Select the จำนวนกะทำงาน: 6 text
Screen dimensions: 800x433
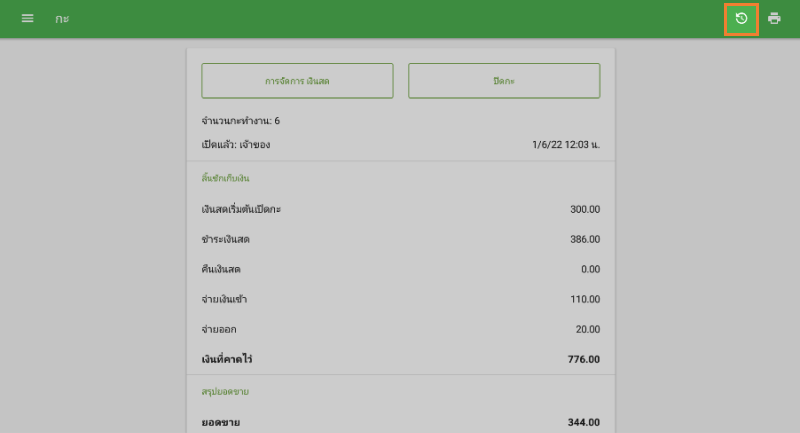tap(240, 121)
